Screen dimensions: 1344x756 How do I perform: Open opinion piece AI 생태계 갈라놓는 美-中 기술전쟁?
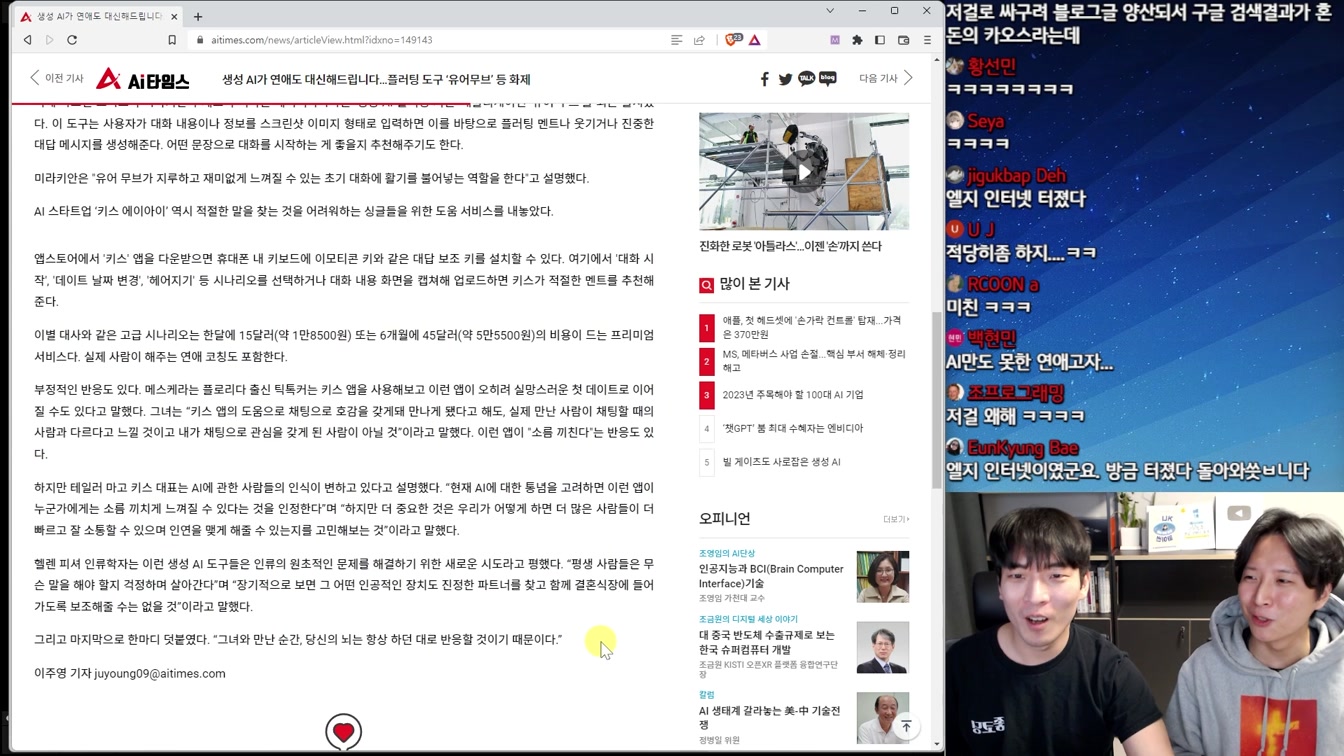pyautogui.click(x=770, y=717)
